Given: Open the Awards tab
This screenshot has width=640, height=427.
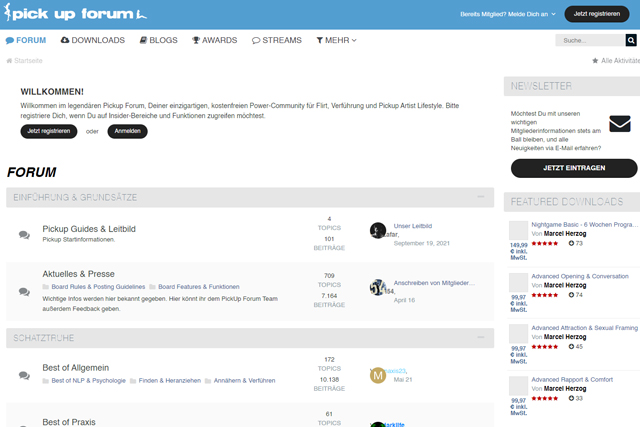Looking at the screenshot, I should click(x=215, y=40).
